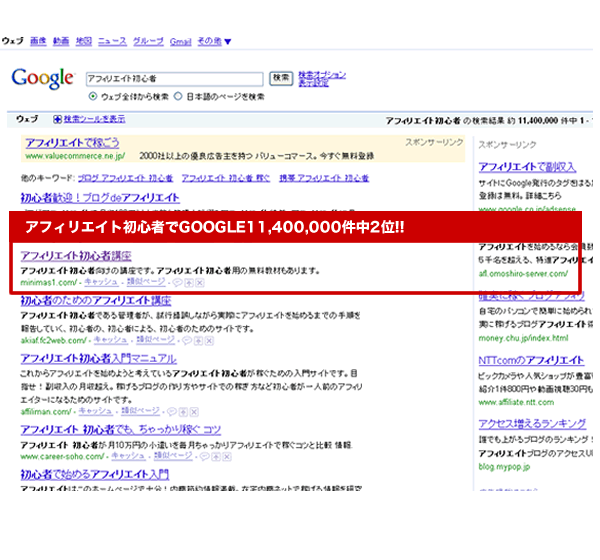The image size is (600, 560).
Task: Open 類似ページ for the minimas1.com result
Action: 146,282
